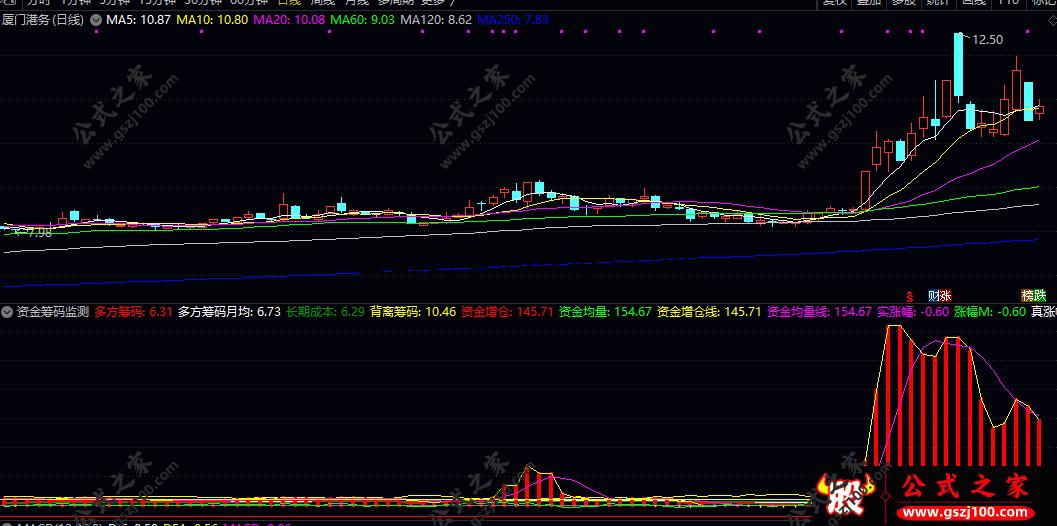Image resolution: width=1057 pixels, height=526 pixels.
Task: Click the 榜 marker icon
Action: pyautogui.click(x=1027, y=295)
